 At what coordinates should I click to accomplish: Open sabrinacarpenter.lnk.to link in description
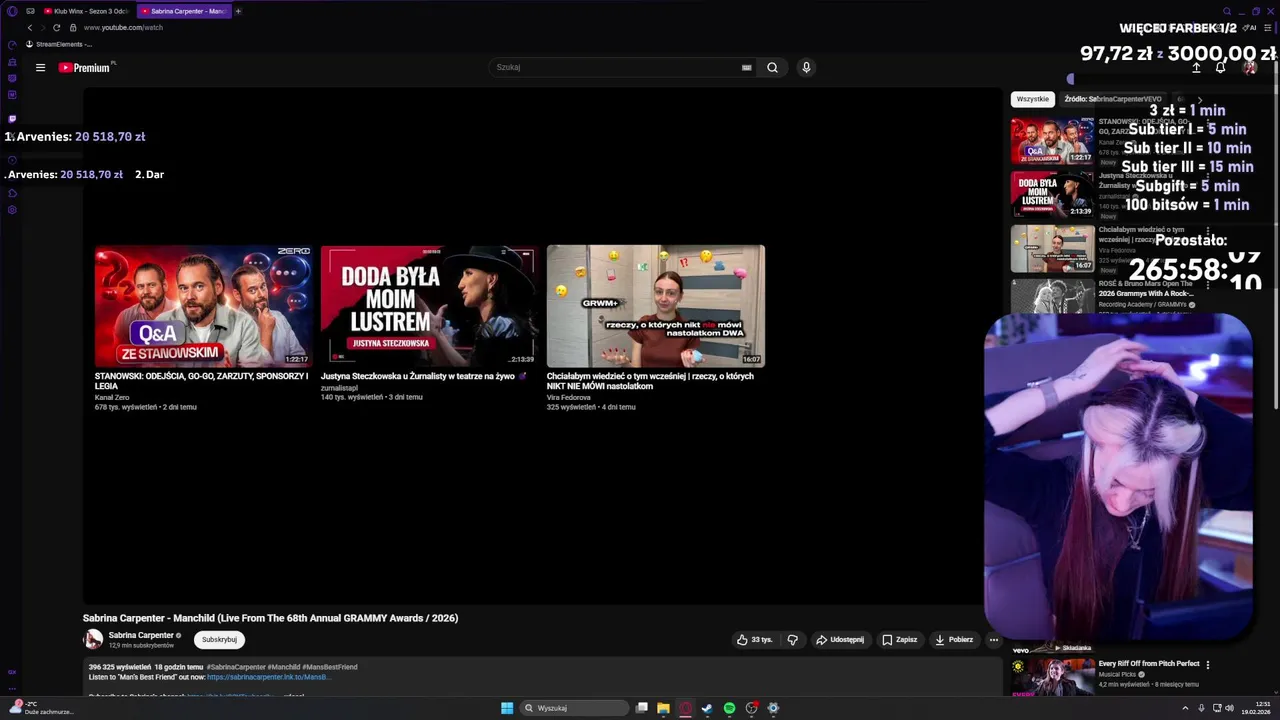click(x=268, y=677)
